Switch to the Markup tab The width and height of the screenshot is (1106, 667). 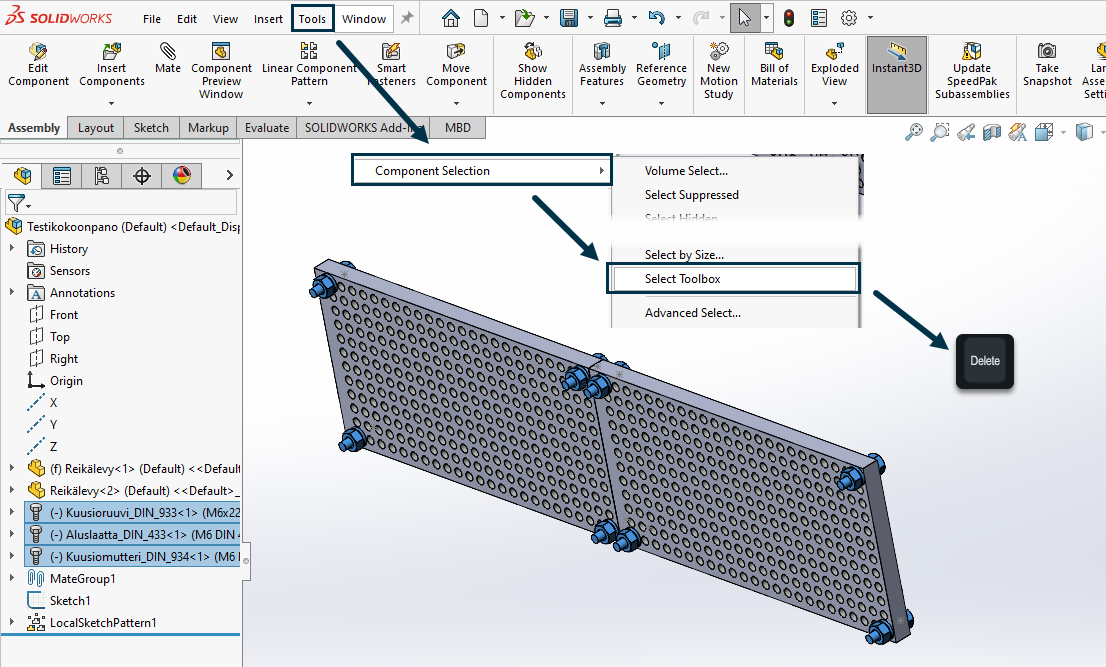coord(208,128)
